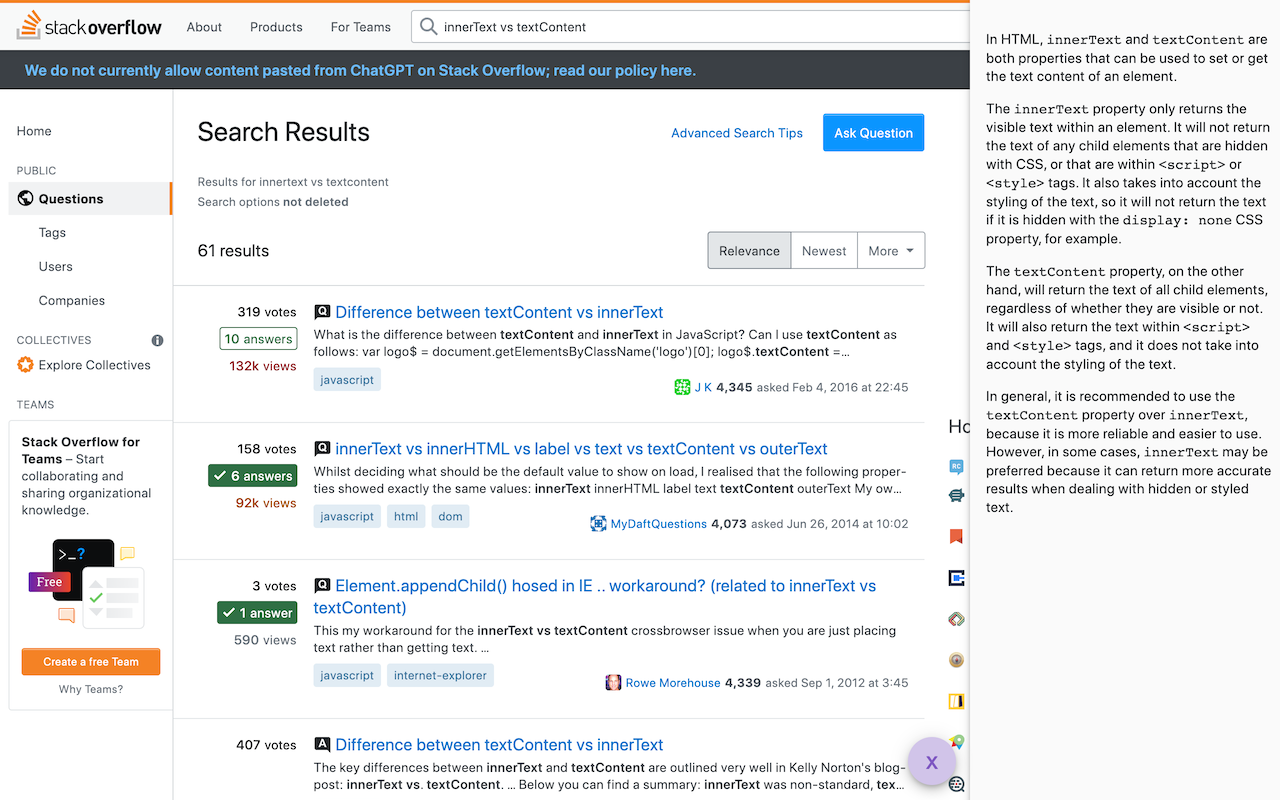
Task: Click javascript tag beside html tag
Action: pos(347,517)
